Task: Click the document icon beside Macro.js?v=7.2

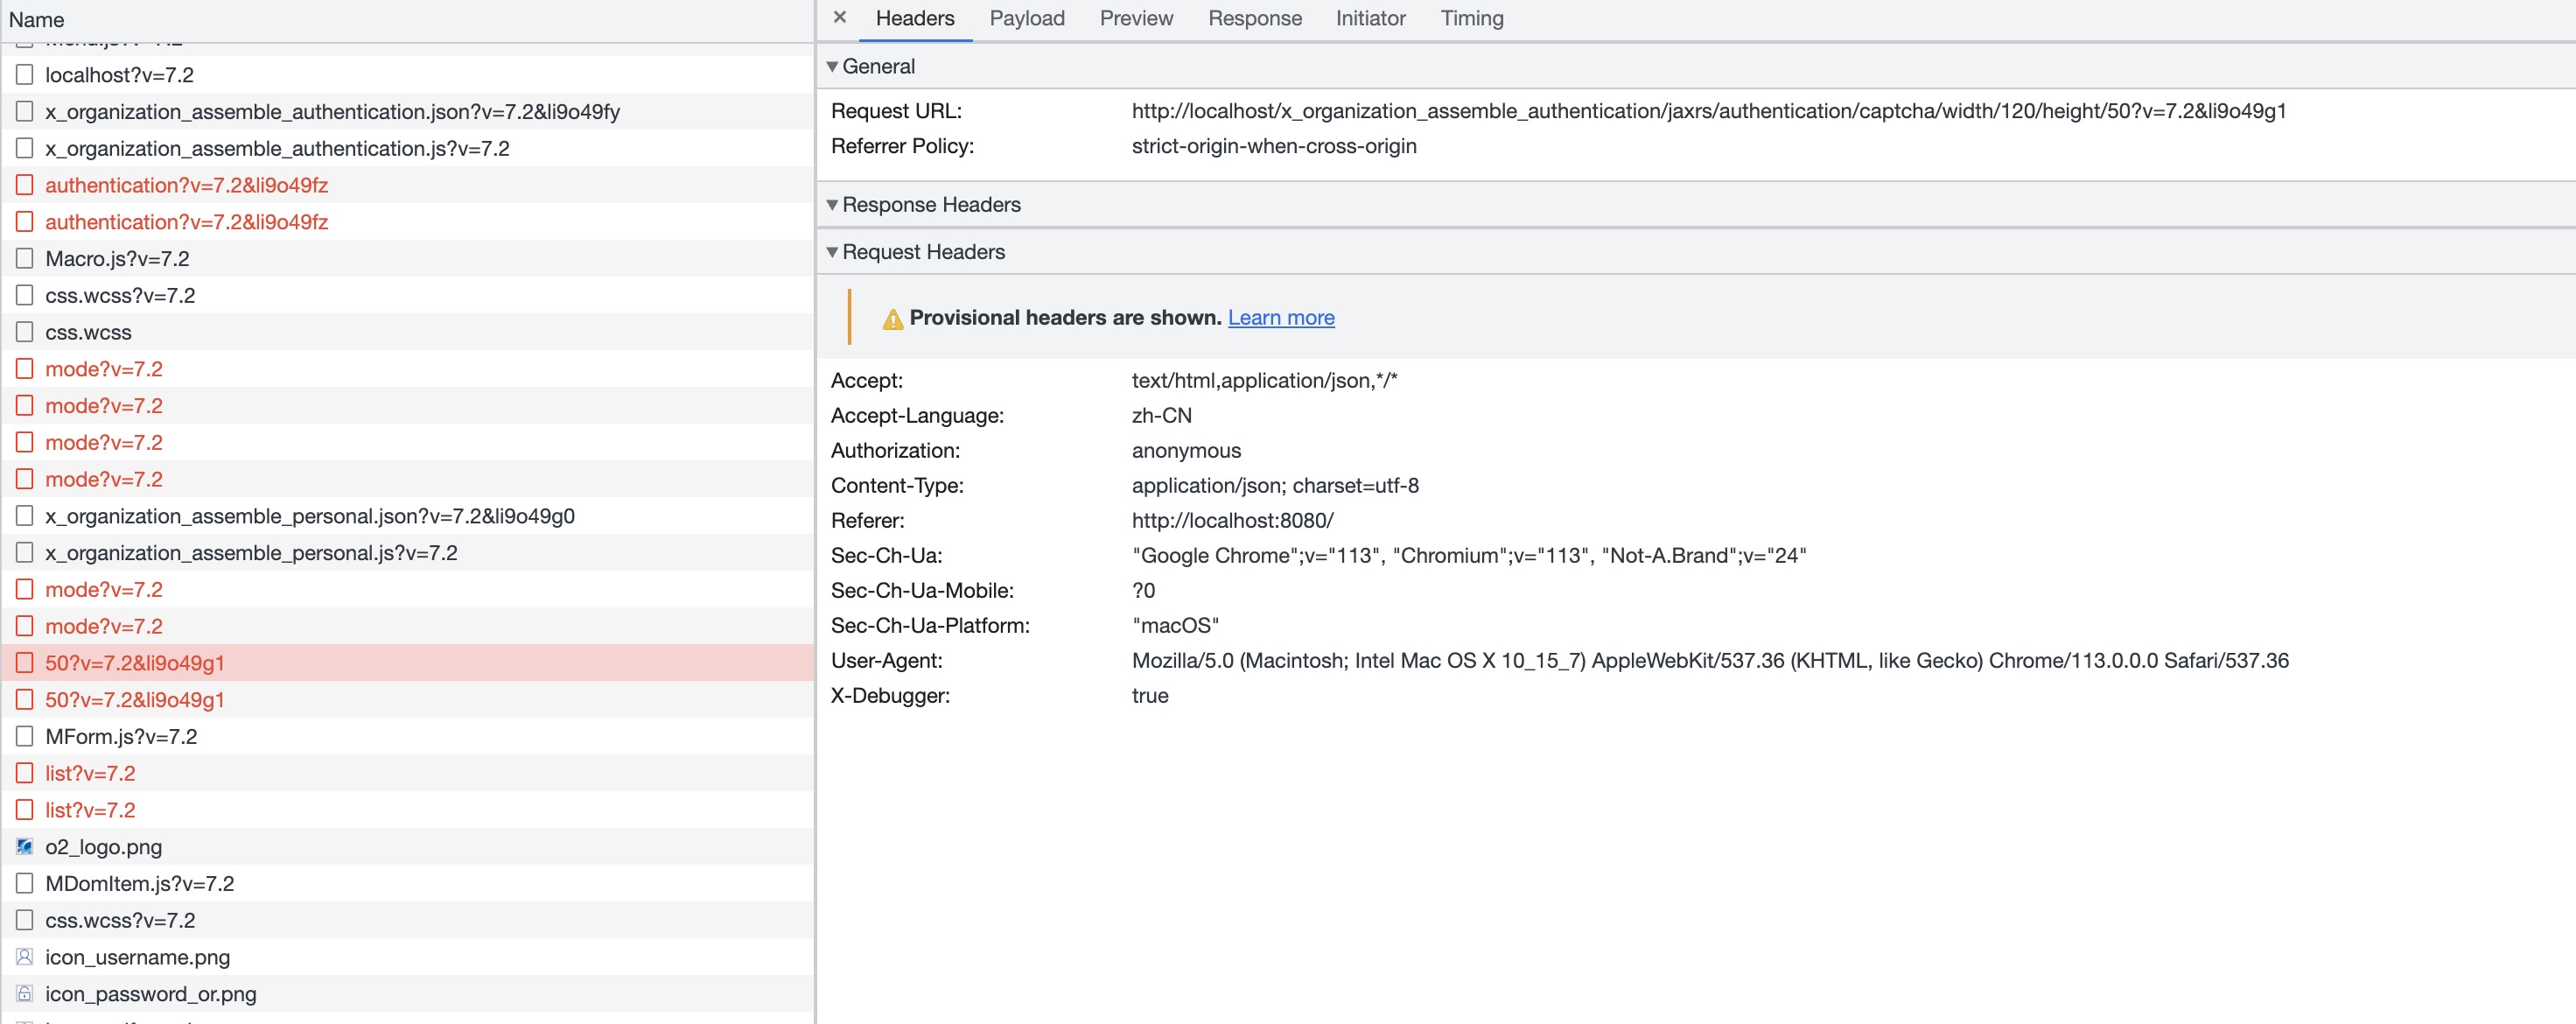Action: 25,258
